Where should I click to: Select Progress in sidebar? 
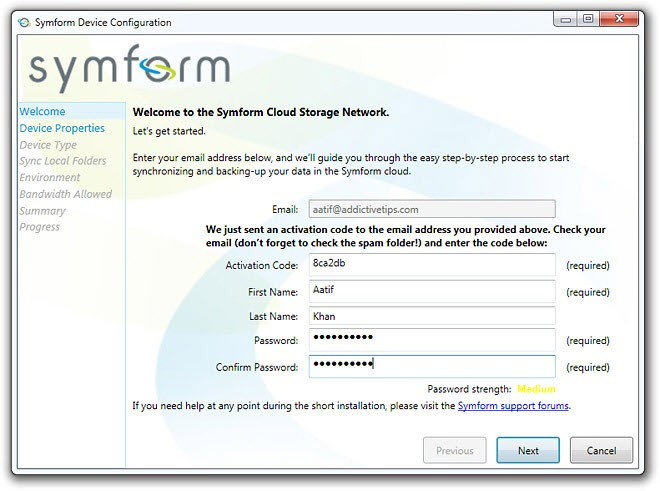point(40,227)
